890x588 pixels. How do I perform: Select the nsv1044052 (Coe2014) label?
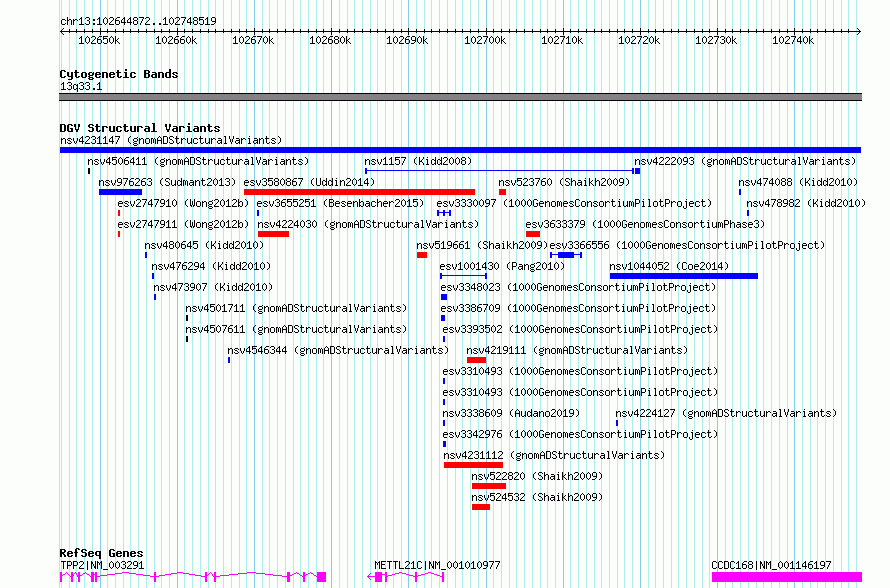669,266
